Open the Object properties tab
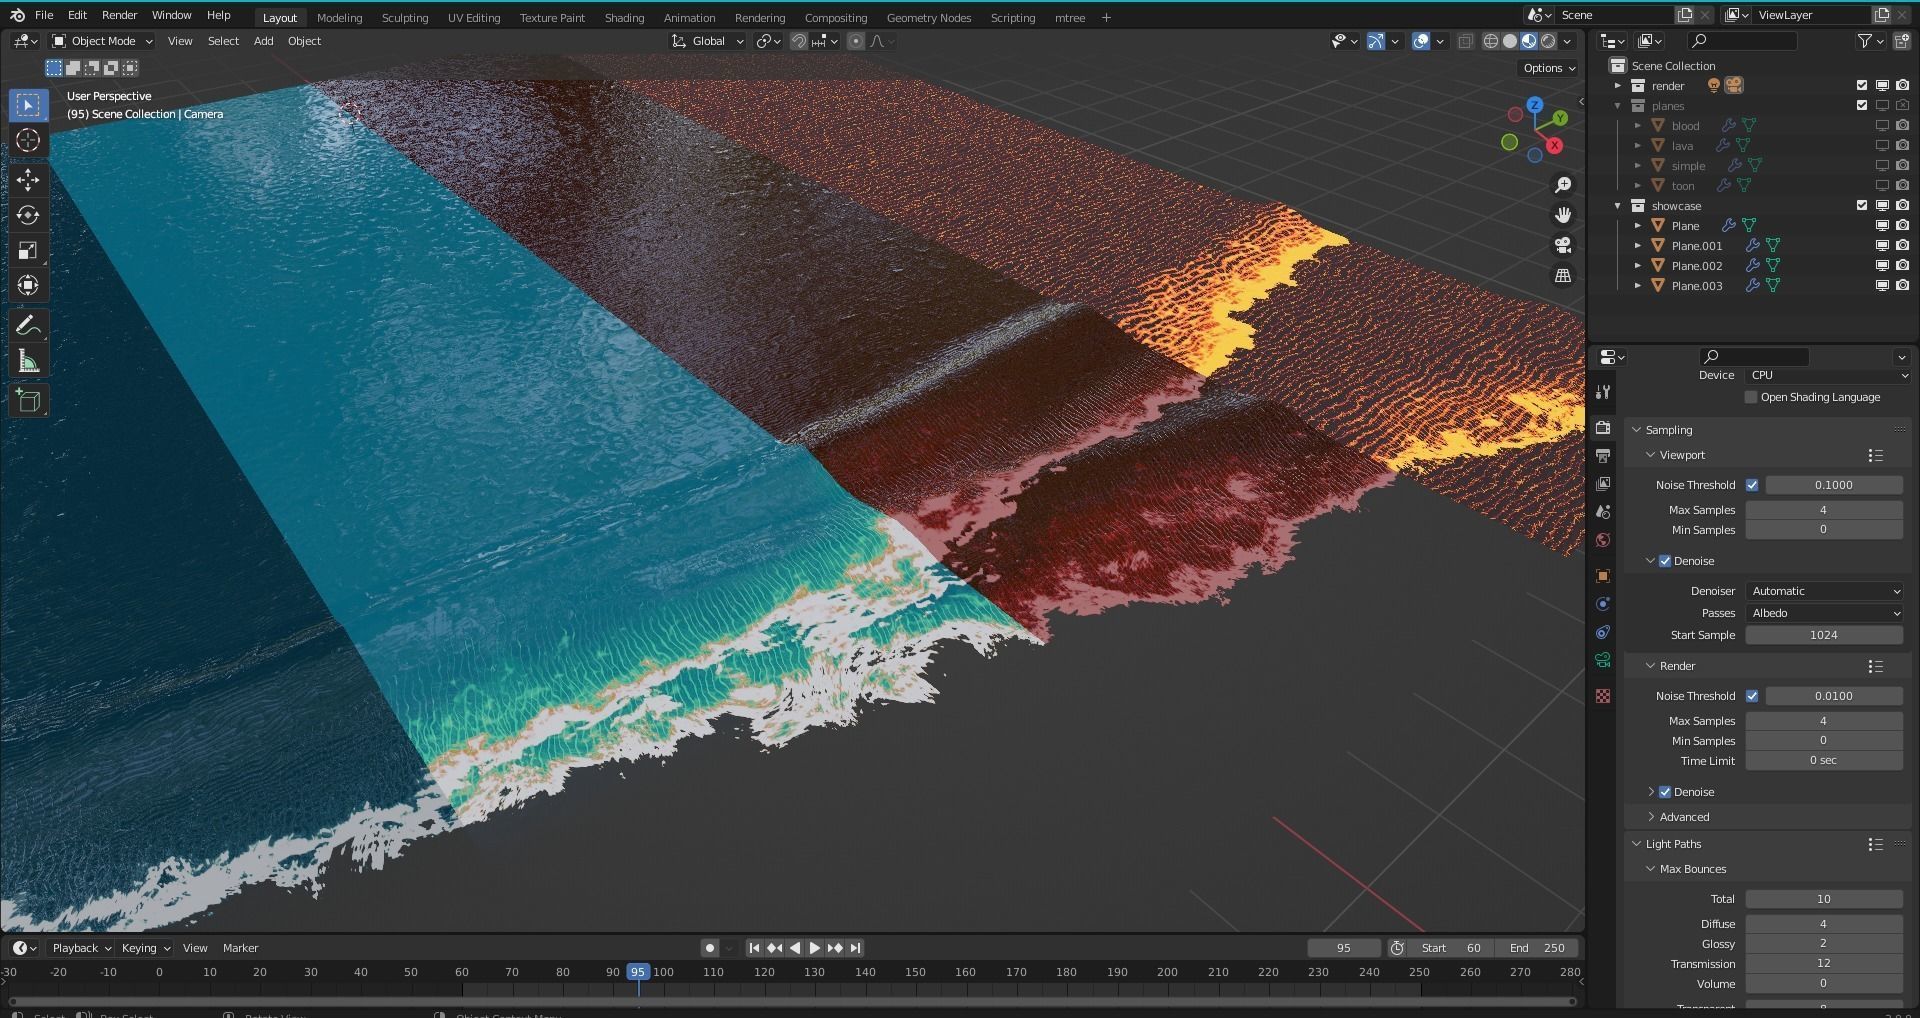This screenshot has height=1018, width=1920. 1603,576
